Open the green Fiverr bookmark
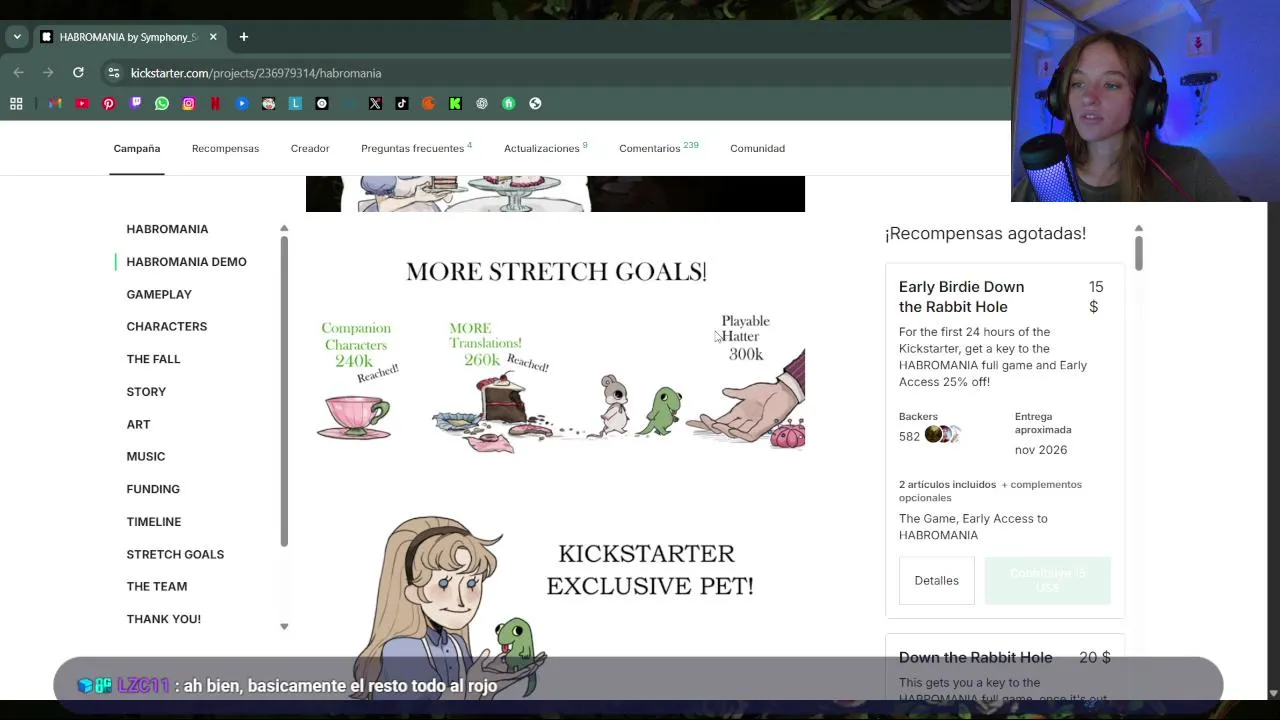The width and height of the screenshot is (1280, 720). [x=508, y=103]
